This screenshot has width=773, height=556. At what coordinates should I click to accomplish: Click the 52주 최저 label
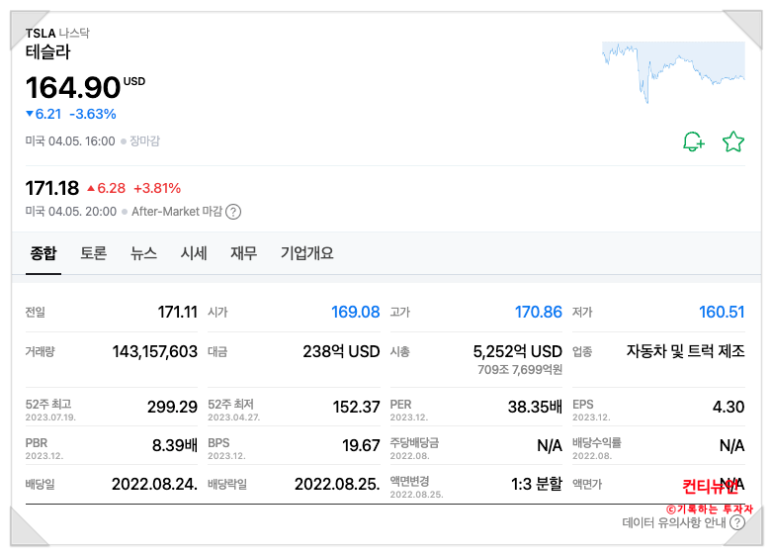click(231, 405)
